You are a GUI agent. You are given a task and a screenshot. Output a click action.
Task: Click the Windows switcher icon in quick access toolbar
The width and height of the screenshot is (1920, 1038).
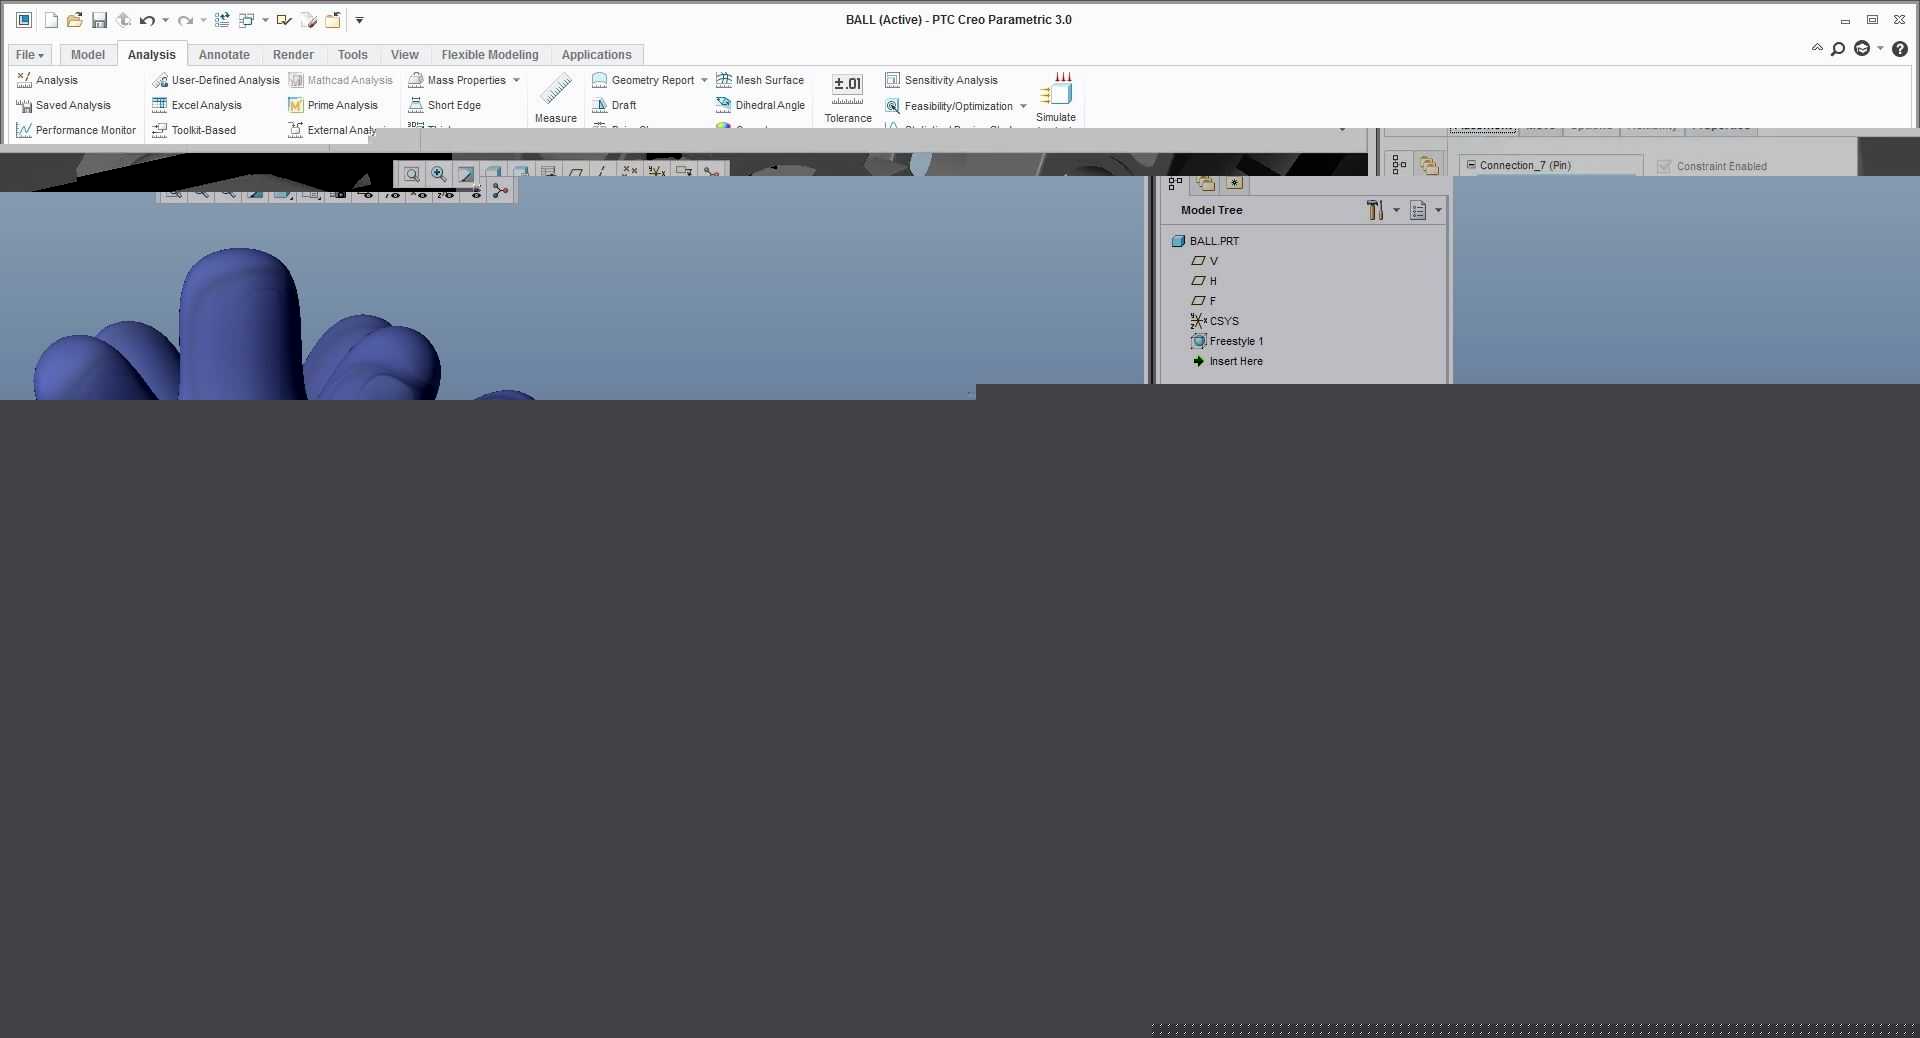(x=246, y=20)
